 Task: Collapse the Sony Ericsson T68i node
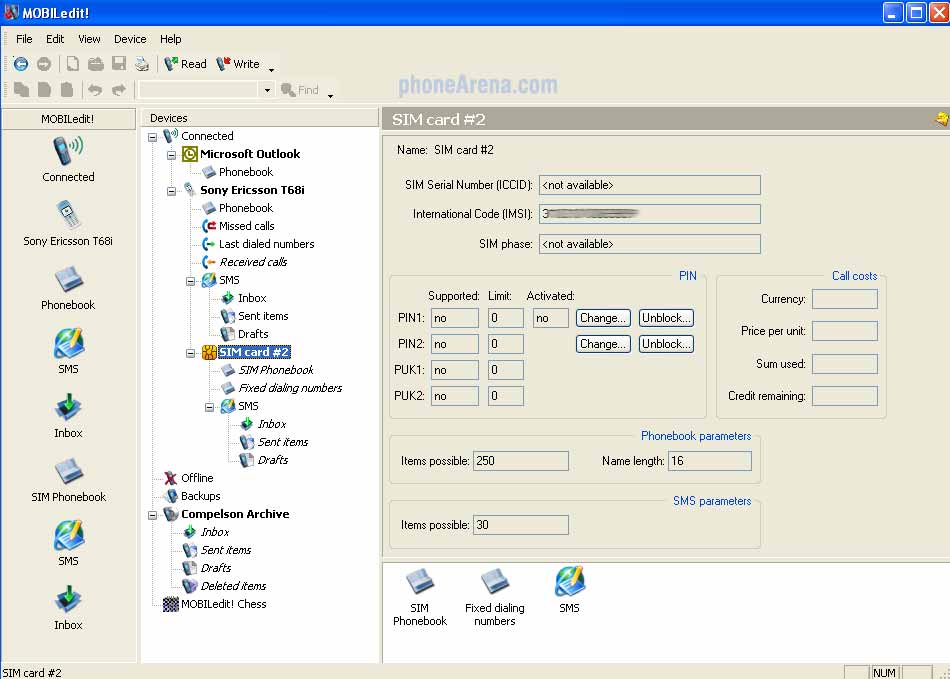click(x=171, y=191)
